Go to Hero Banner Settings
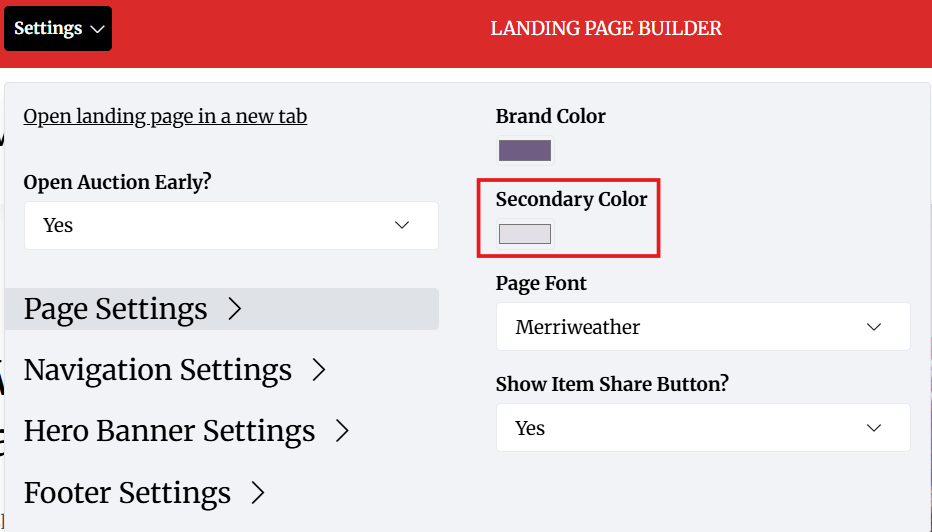 point(170,431)
